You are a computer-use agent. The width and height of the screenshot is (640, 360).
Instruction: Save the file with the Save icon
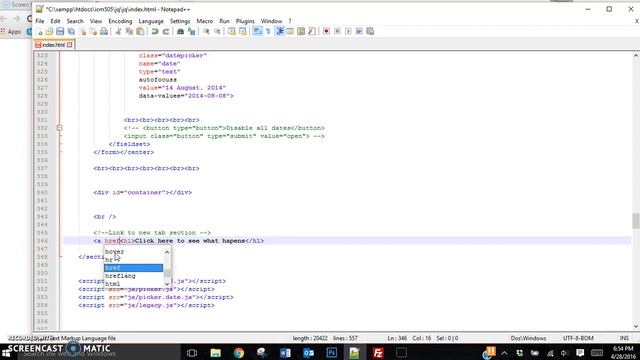click(x=60, y=31)
